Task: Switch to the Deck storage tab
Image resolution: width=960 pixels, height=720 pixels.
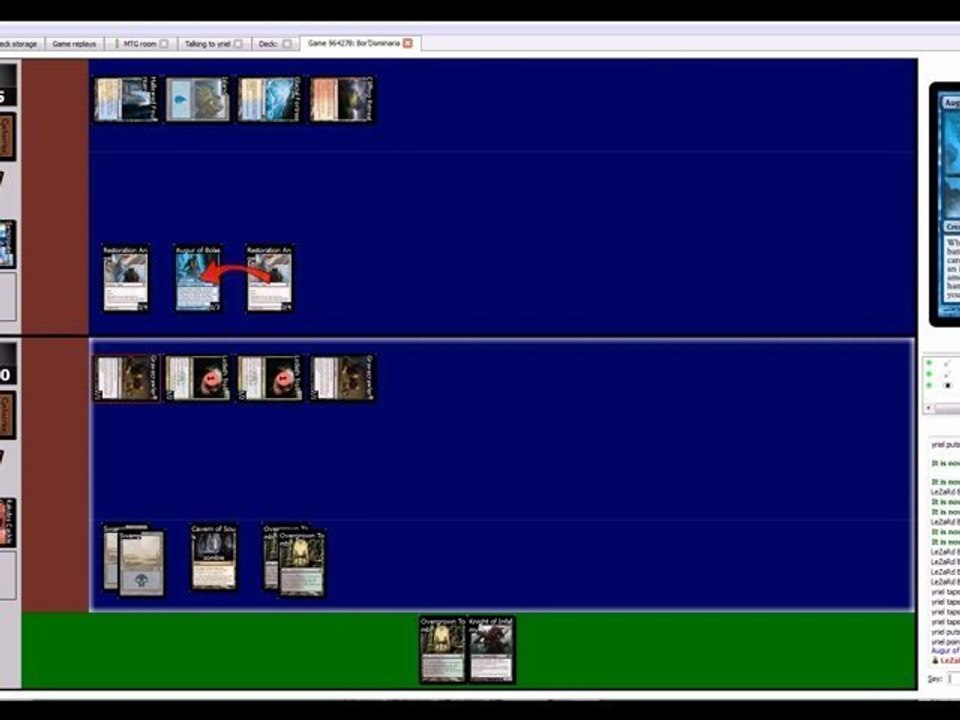Action: click(x=18, y=43)
